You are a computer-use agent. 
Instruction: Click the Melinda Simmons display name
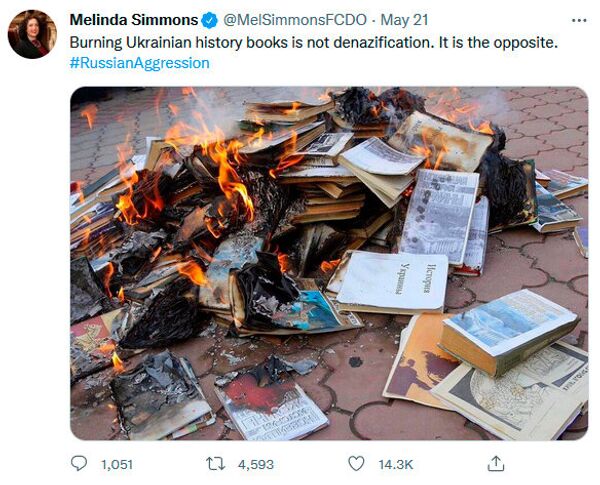pyautogui.click(x=134, y=20)
